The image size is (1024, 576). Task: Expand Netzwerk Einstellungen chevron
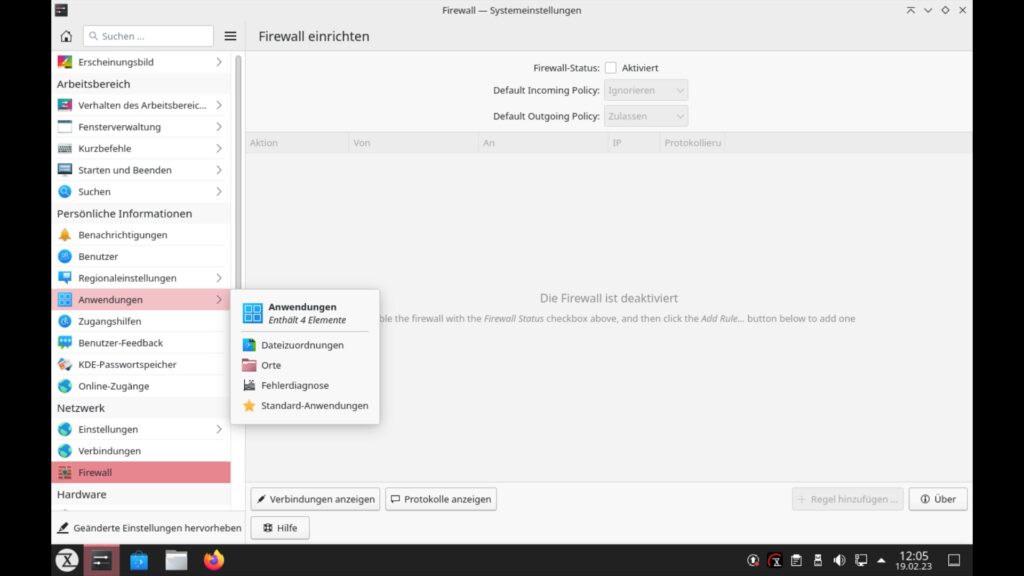[x=219, y=429]
